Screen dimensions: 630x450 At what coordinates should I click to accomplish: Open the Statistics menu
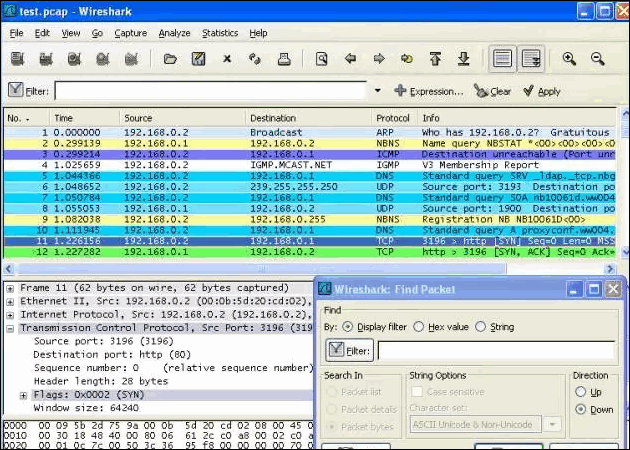[220, 33]
